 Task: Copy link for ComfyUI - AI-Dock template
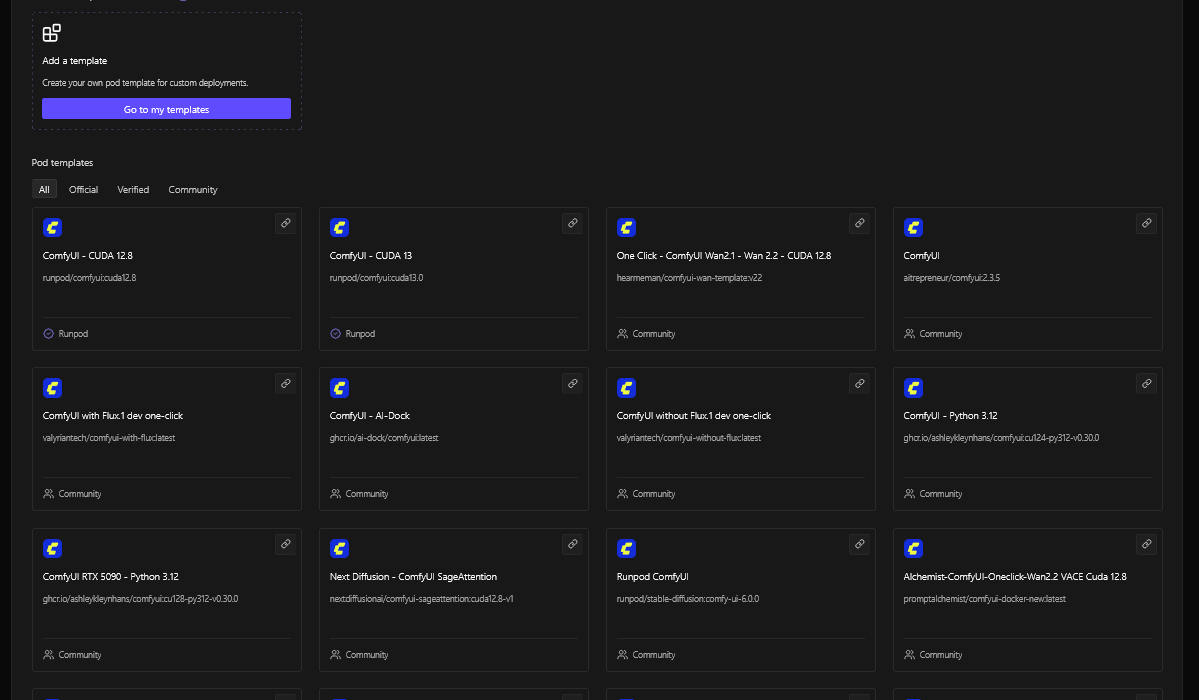[x=572, y=384]
